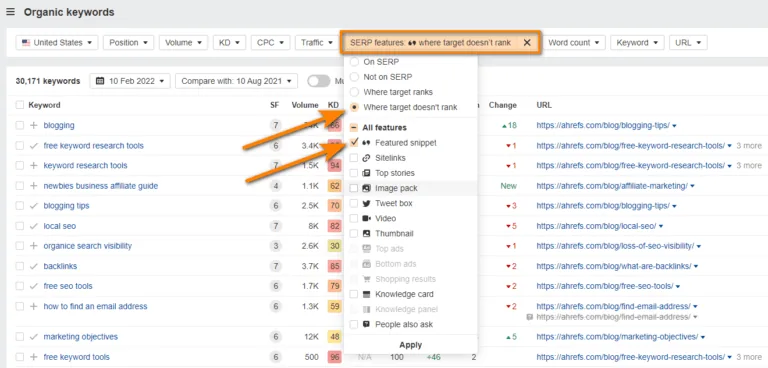Click the SF badge 7 in blogging row

tap(276, 125)
